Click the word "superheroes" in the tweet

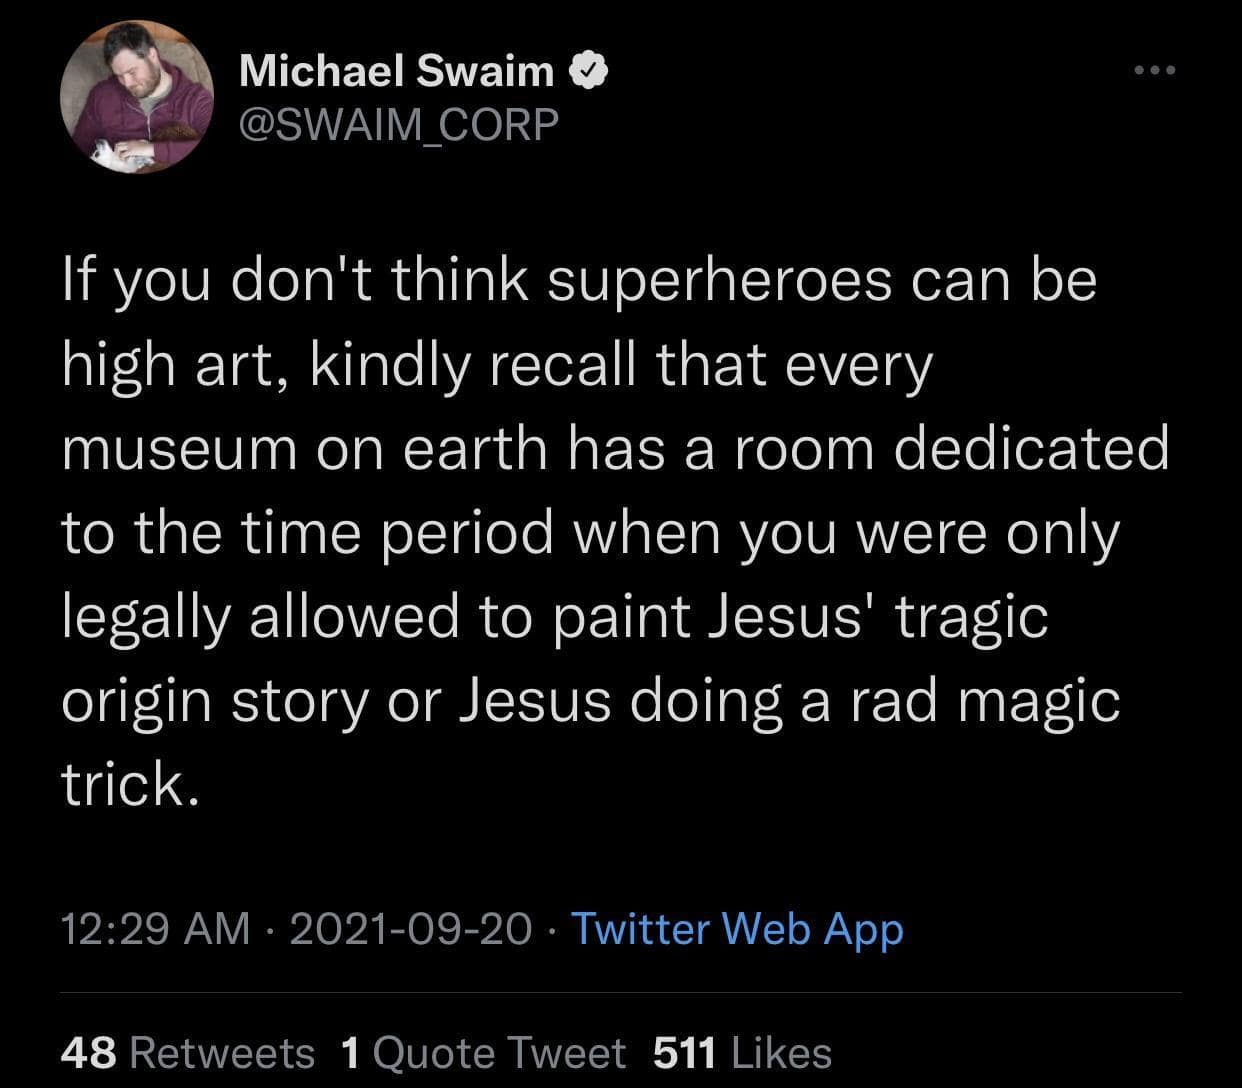(x=718, y=281)
